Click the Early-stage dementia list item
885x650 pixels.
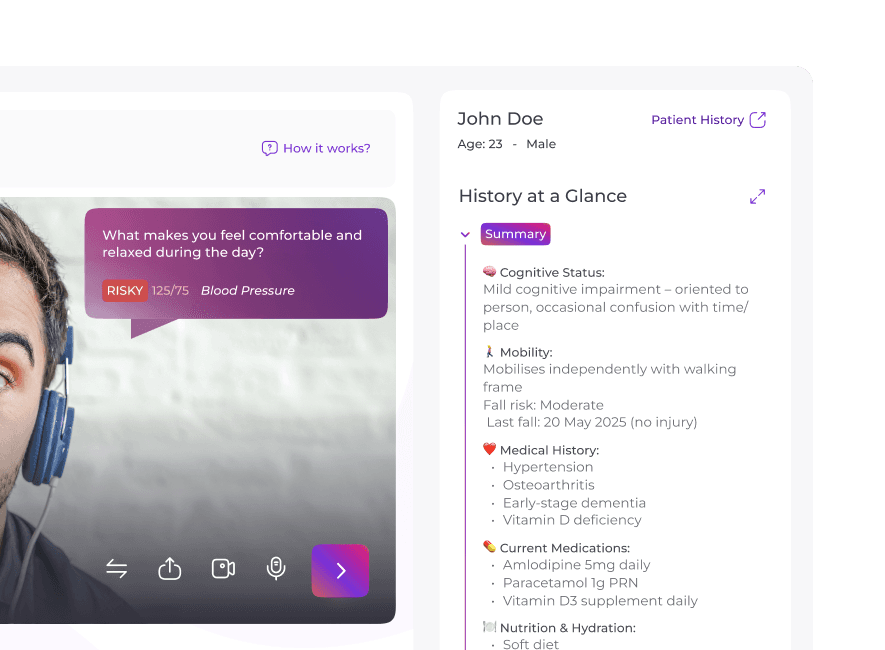click(574, 503)
